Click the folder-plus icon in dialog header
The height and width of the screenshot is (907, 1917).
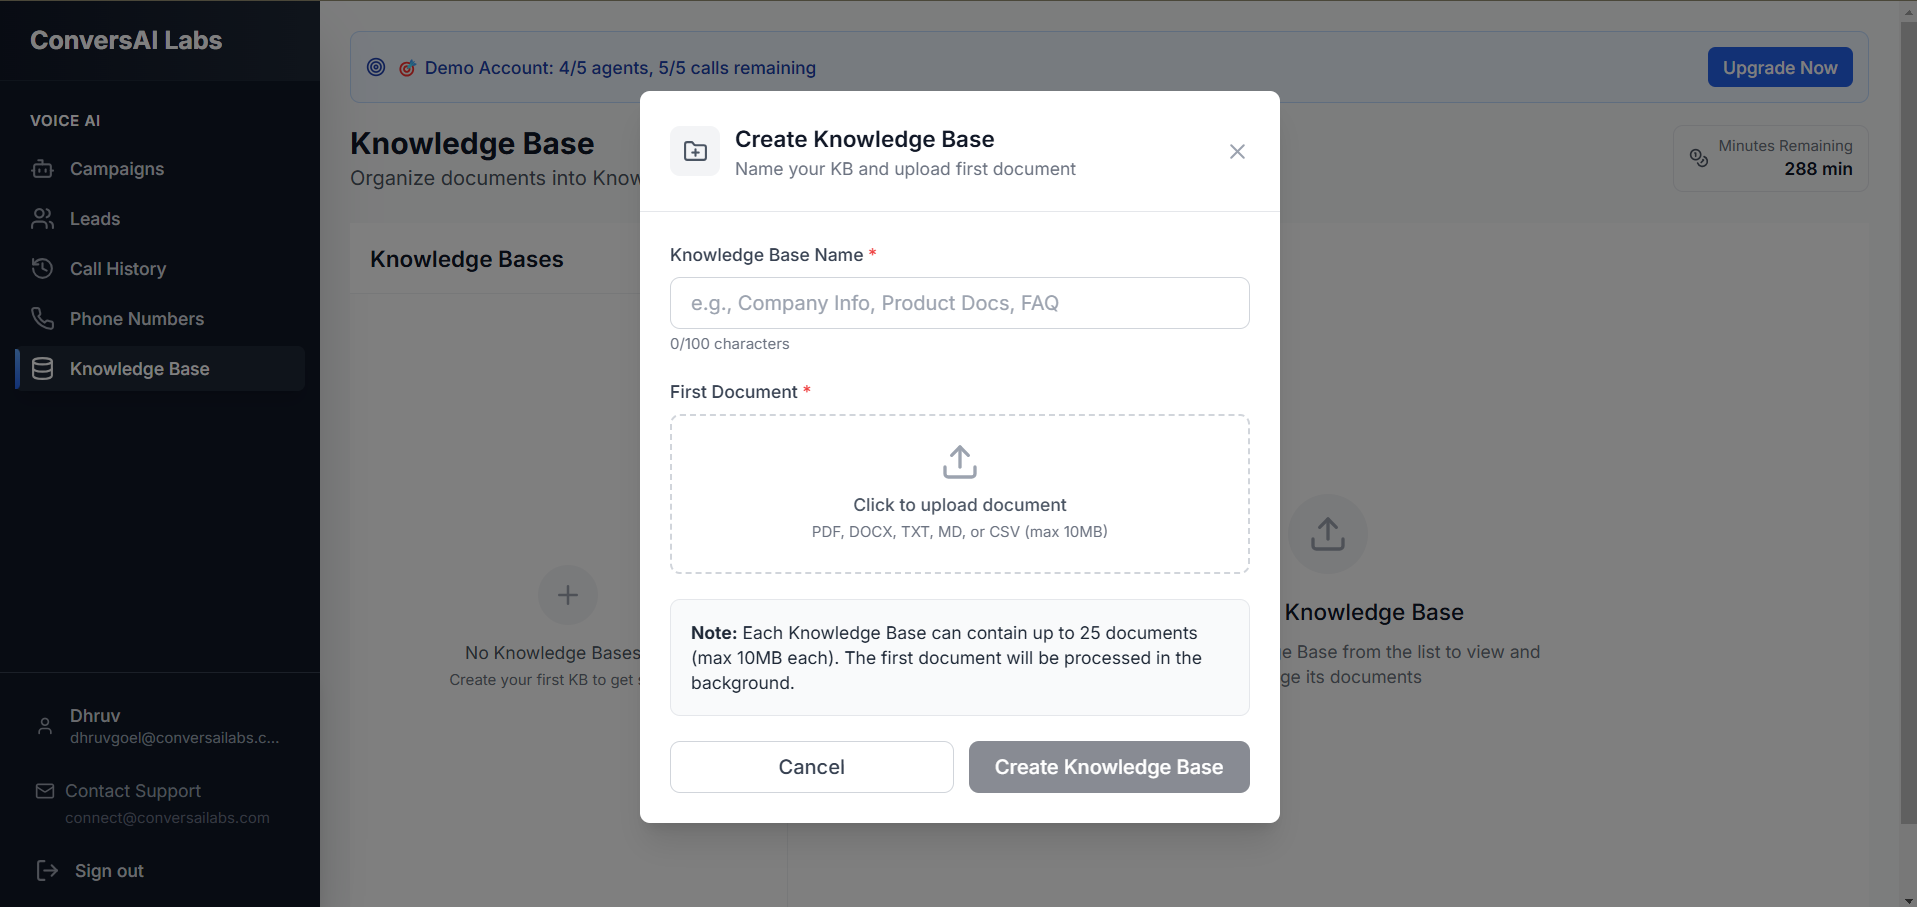[695, 151]
